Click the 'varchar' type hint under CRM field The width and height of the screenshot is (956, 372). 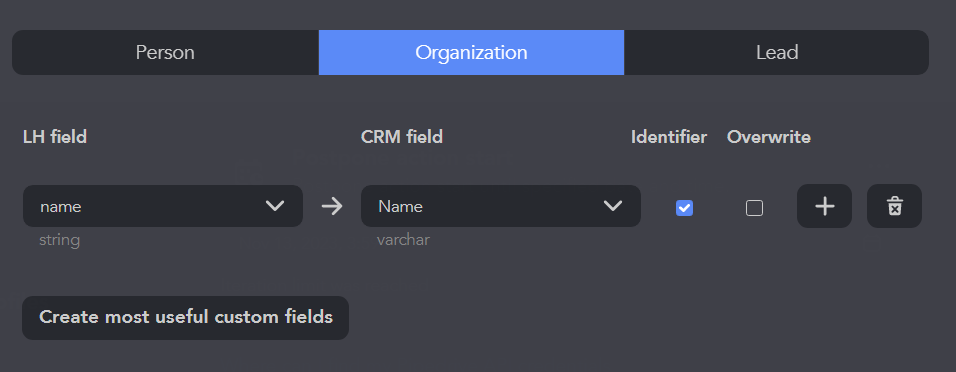click(403, 240)
